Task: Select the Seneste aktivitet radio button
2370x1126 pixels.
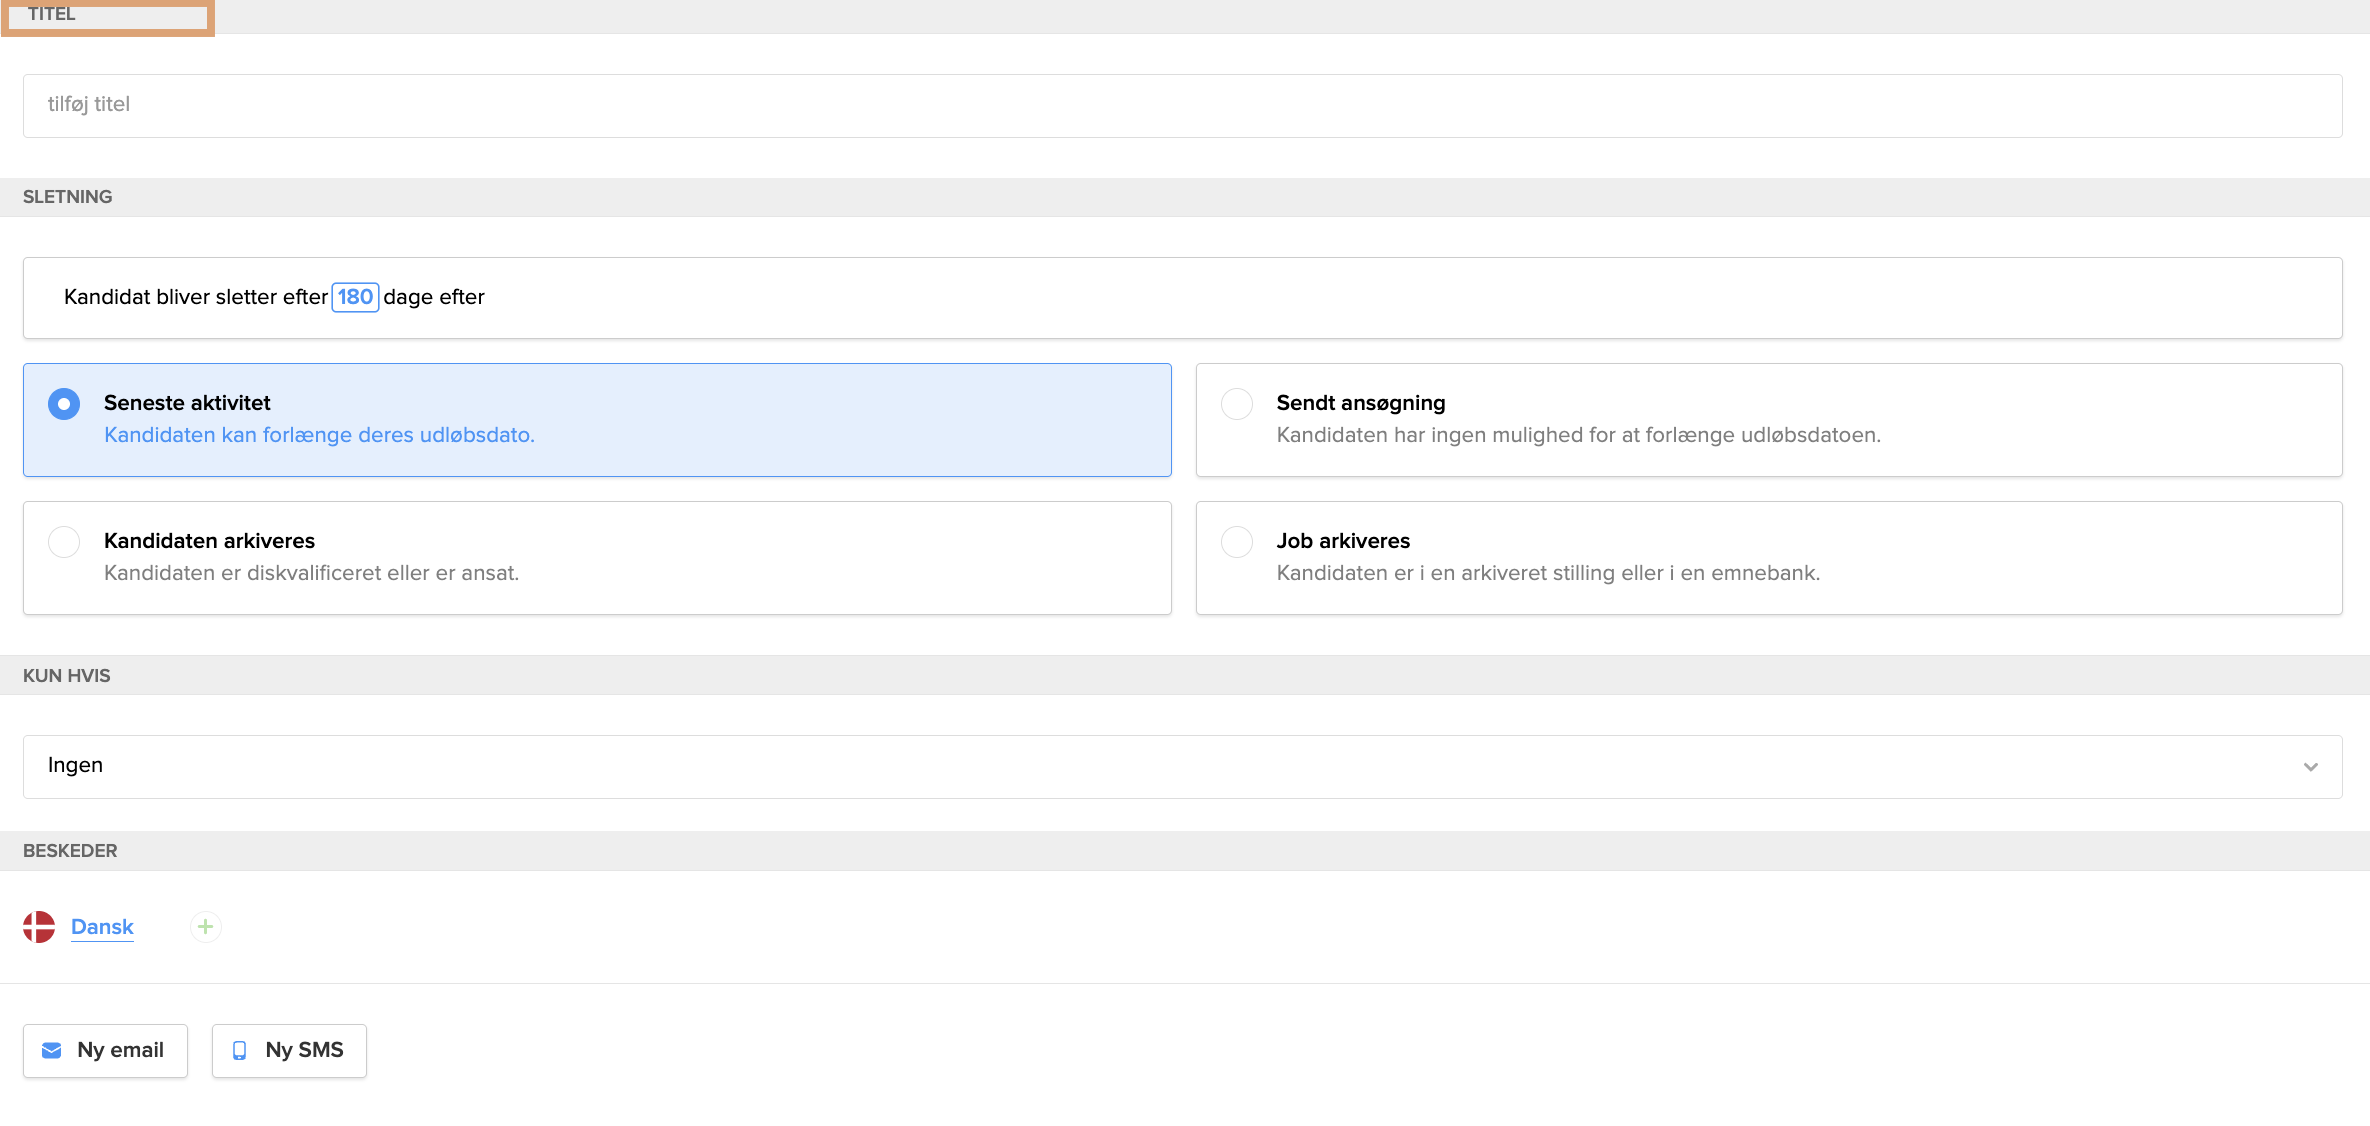Action: click(64, 404)
